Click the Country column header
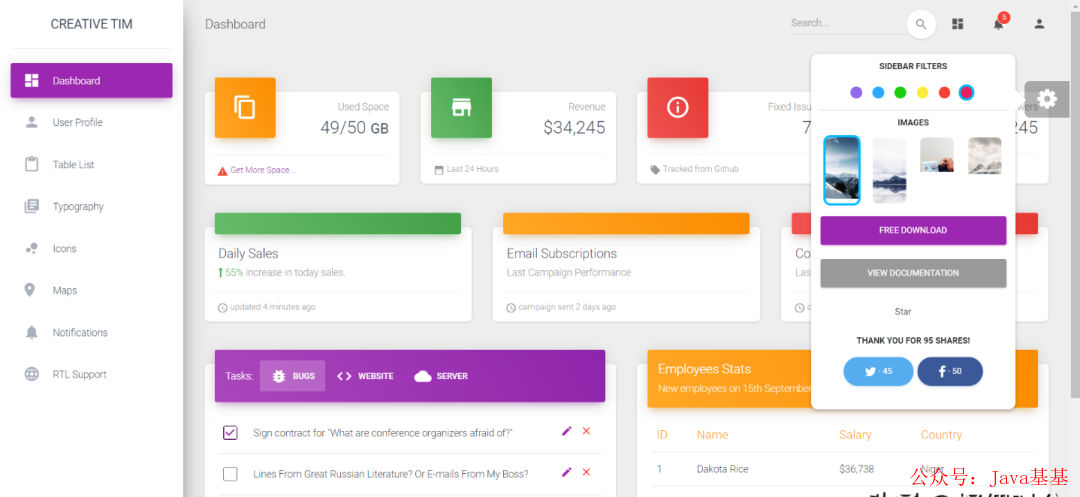Image resolution: width=1080 pixels, height=497 pixels. click(941, 435)
